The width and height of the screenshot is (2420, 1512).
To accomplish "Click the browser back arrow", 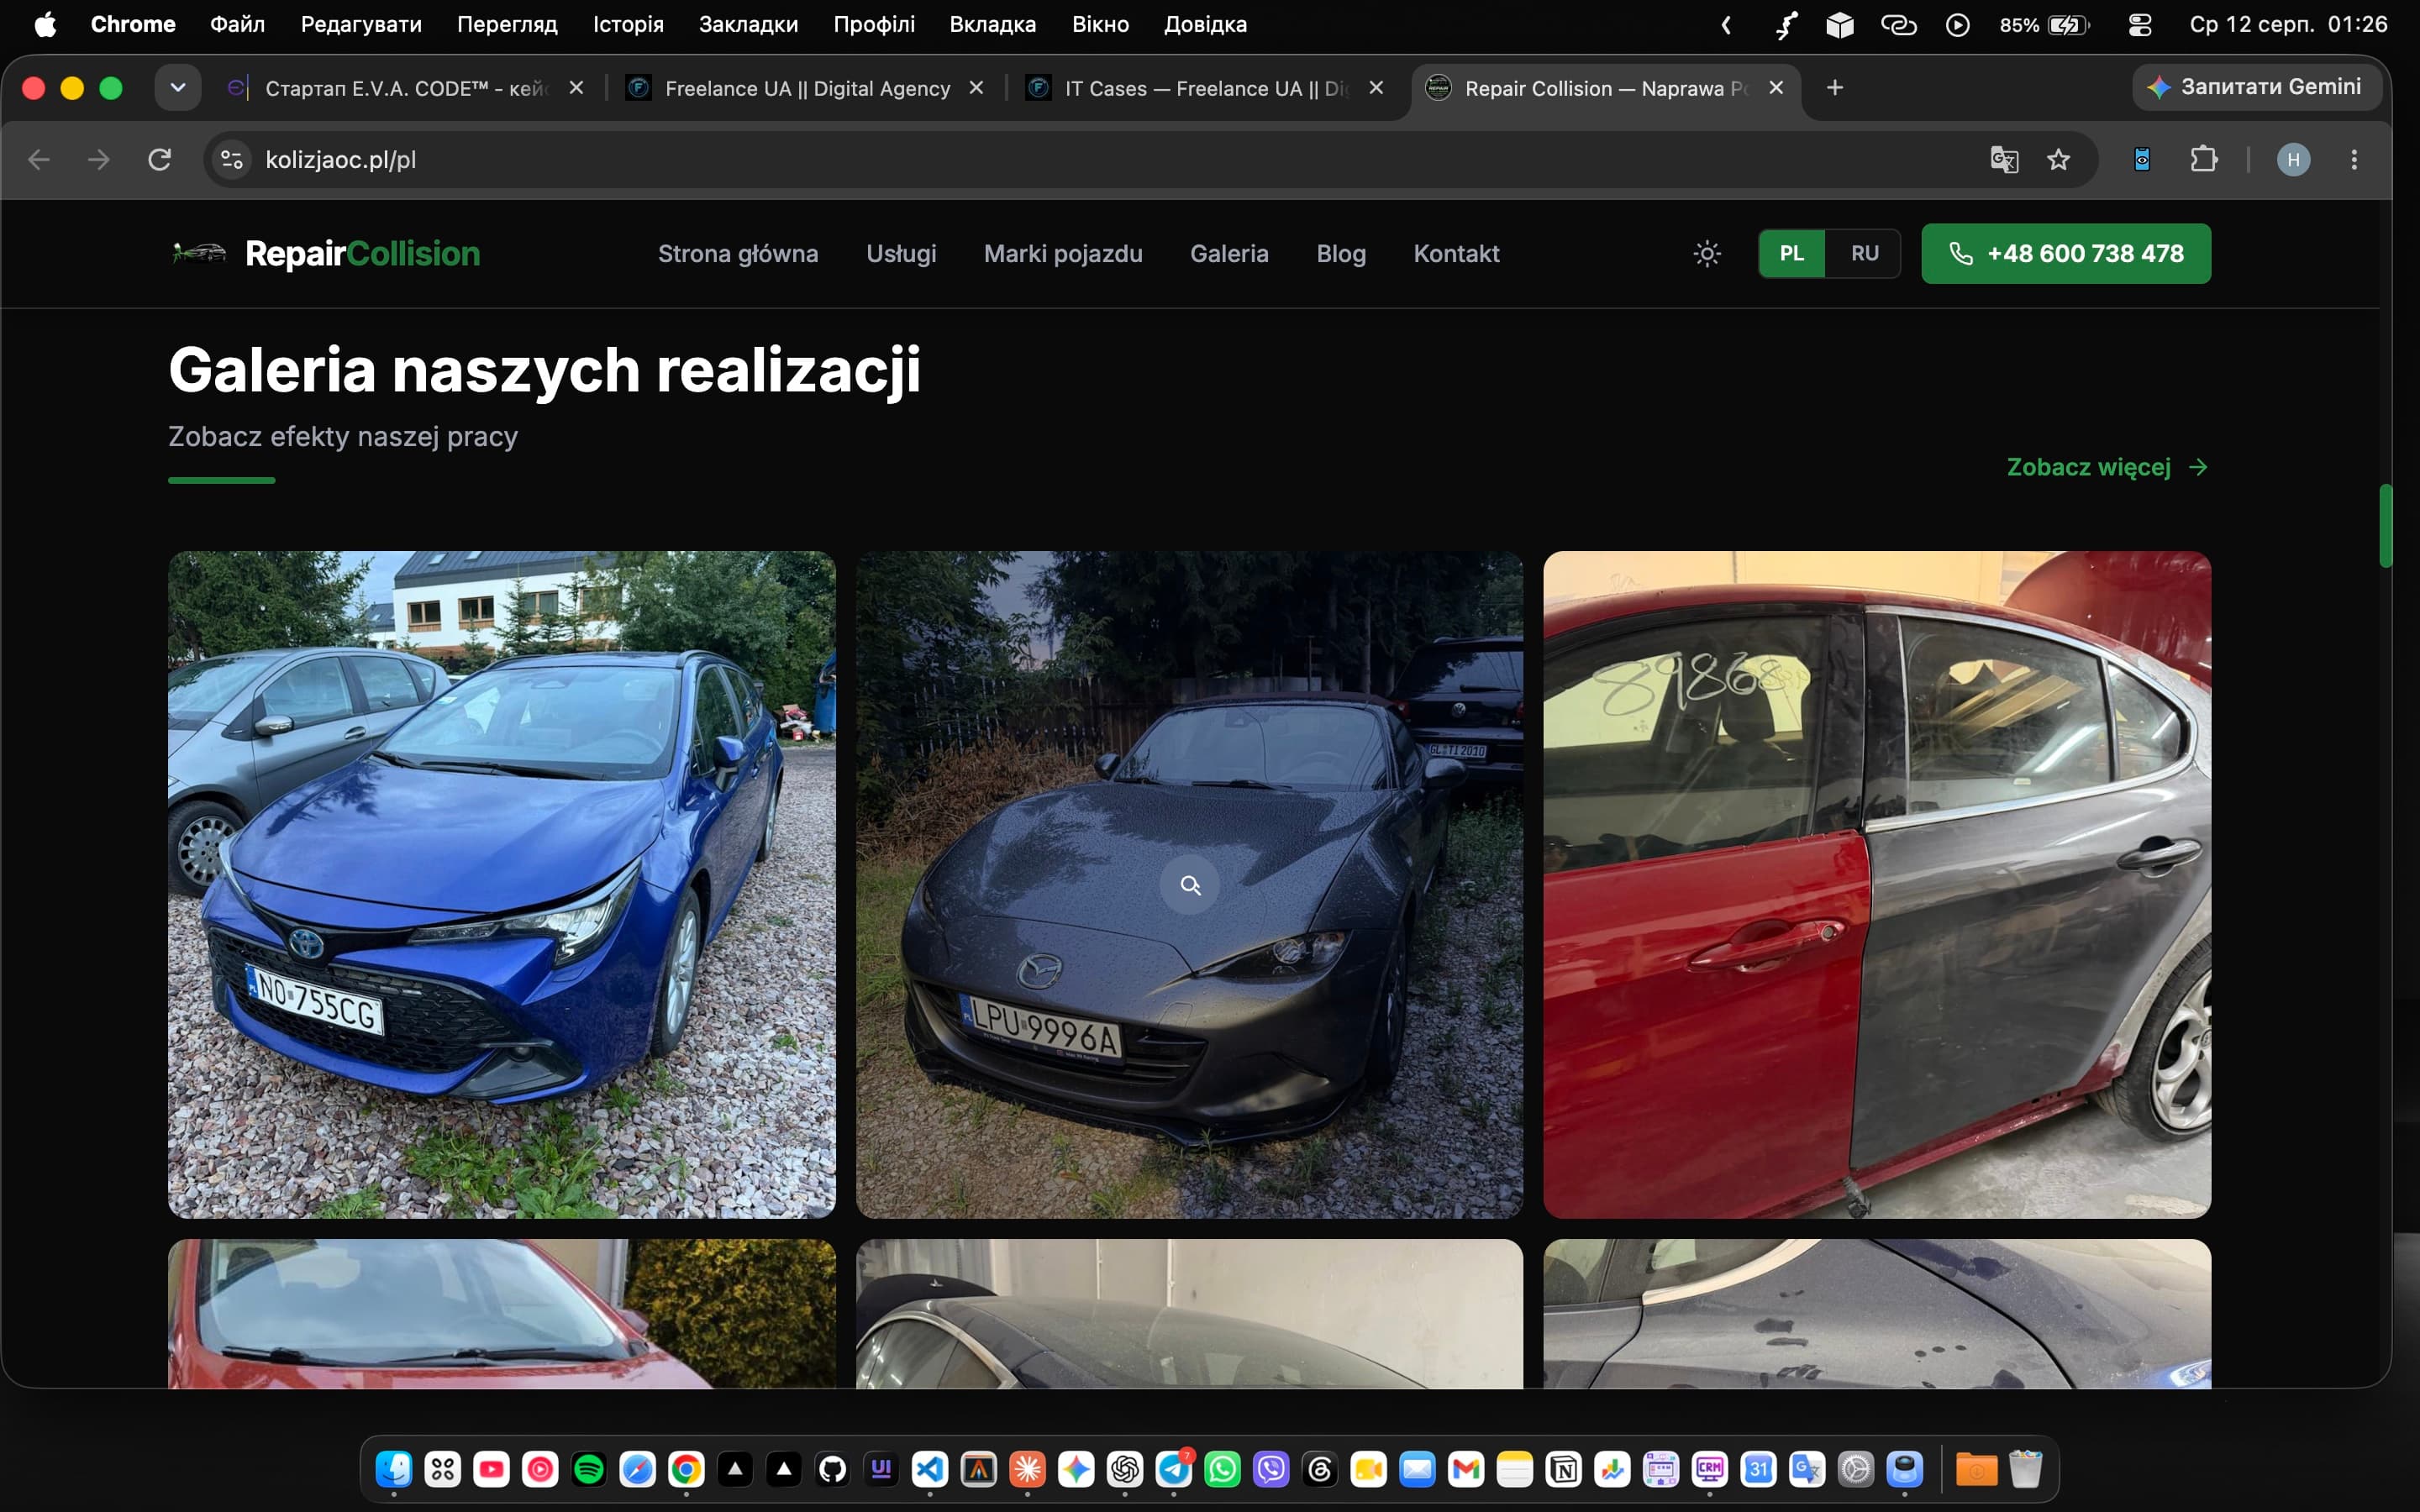I will pyautogui.click(x=39, y=160).
